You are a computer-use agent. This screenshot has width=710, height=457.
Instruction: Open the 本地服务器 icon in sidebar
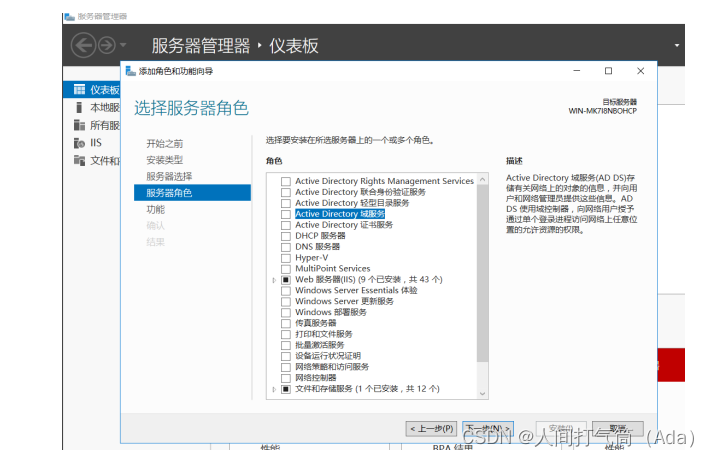80,108
